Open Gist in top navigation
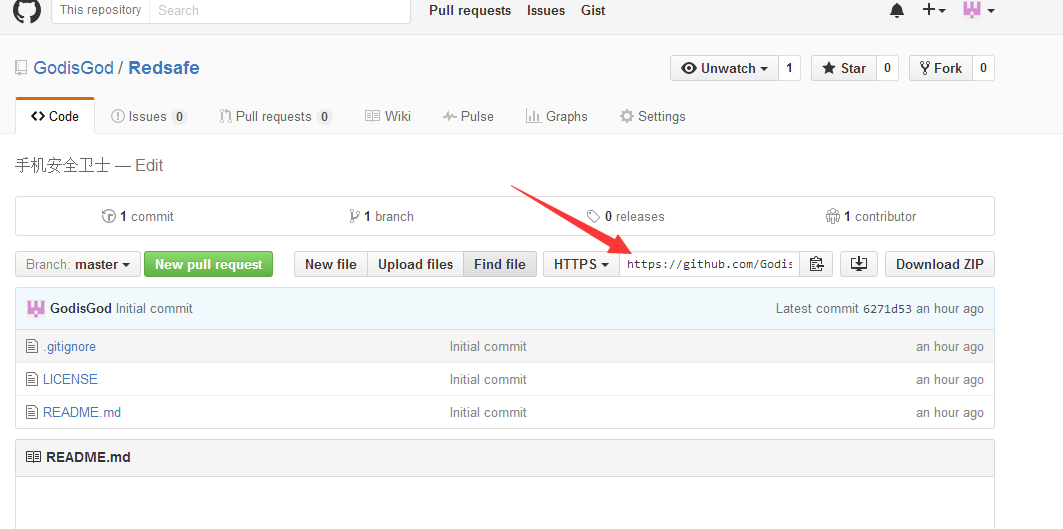1063x529 pixels. point(593,11)
